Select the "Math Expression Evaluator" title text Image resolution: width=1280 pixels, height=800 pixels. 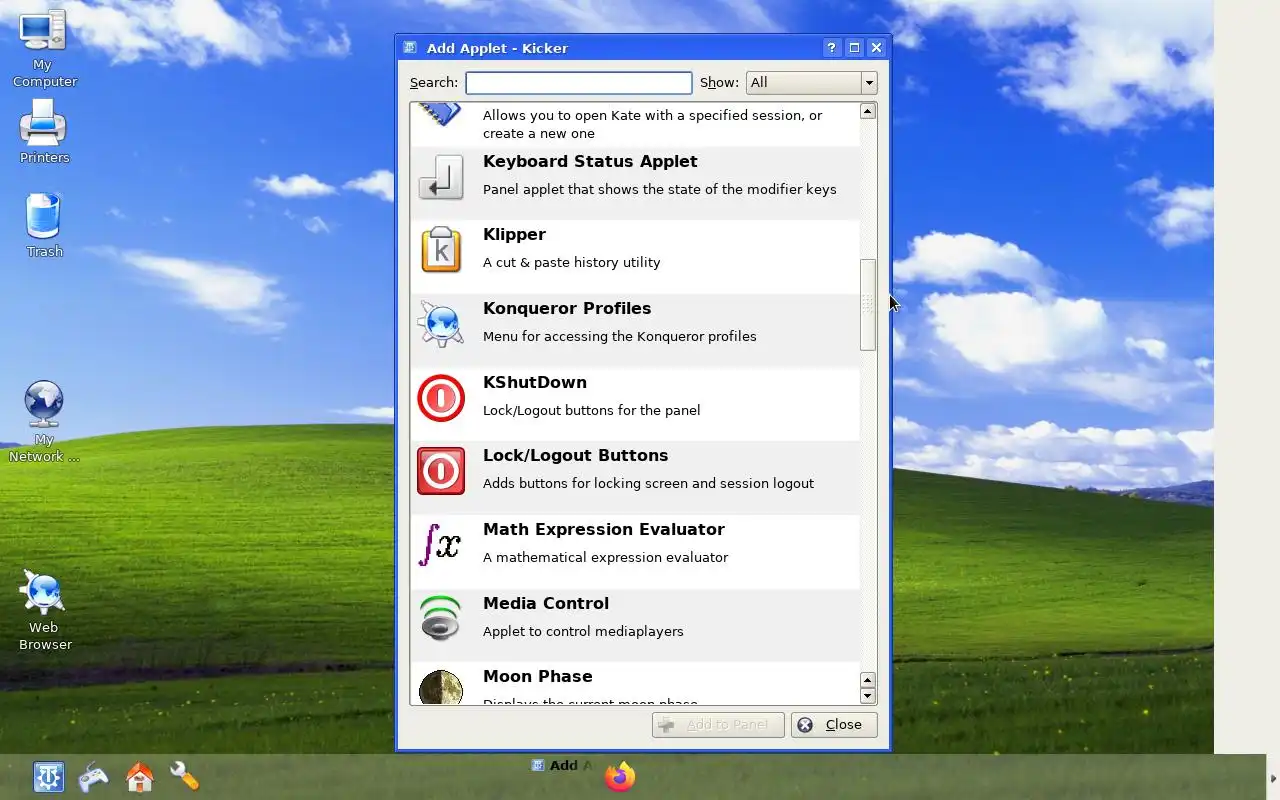(604, 529)
